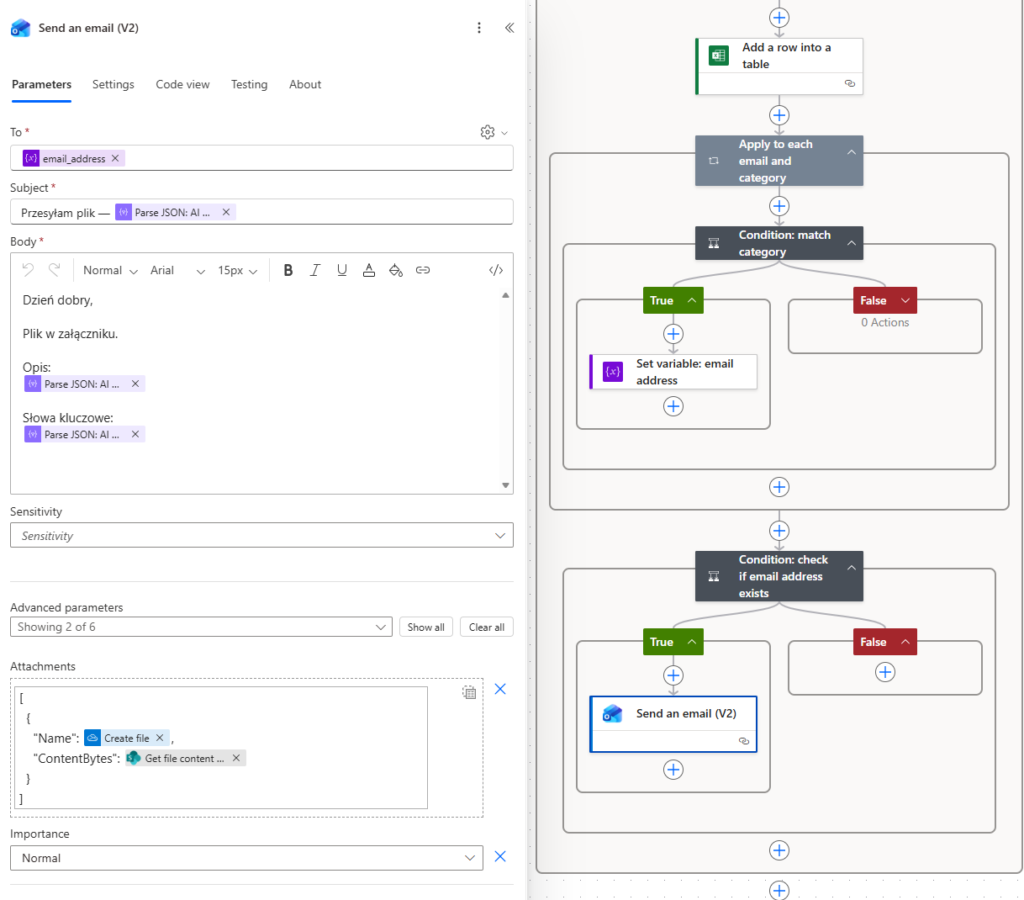The width and height of the screenshot is (1024, 900).
Task: Open the Importance Normal dropdown
Action: coord(246,858)
